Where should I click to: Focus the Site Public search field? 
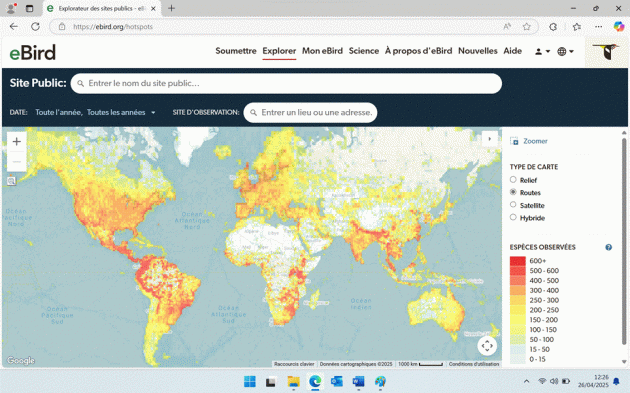tap(286, 84)
